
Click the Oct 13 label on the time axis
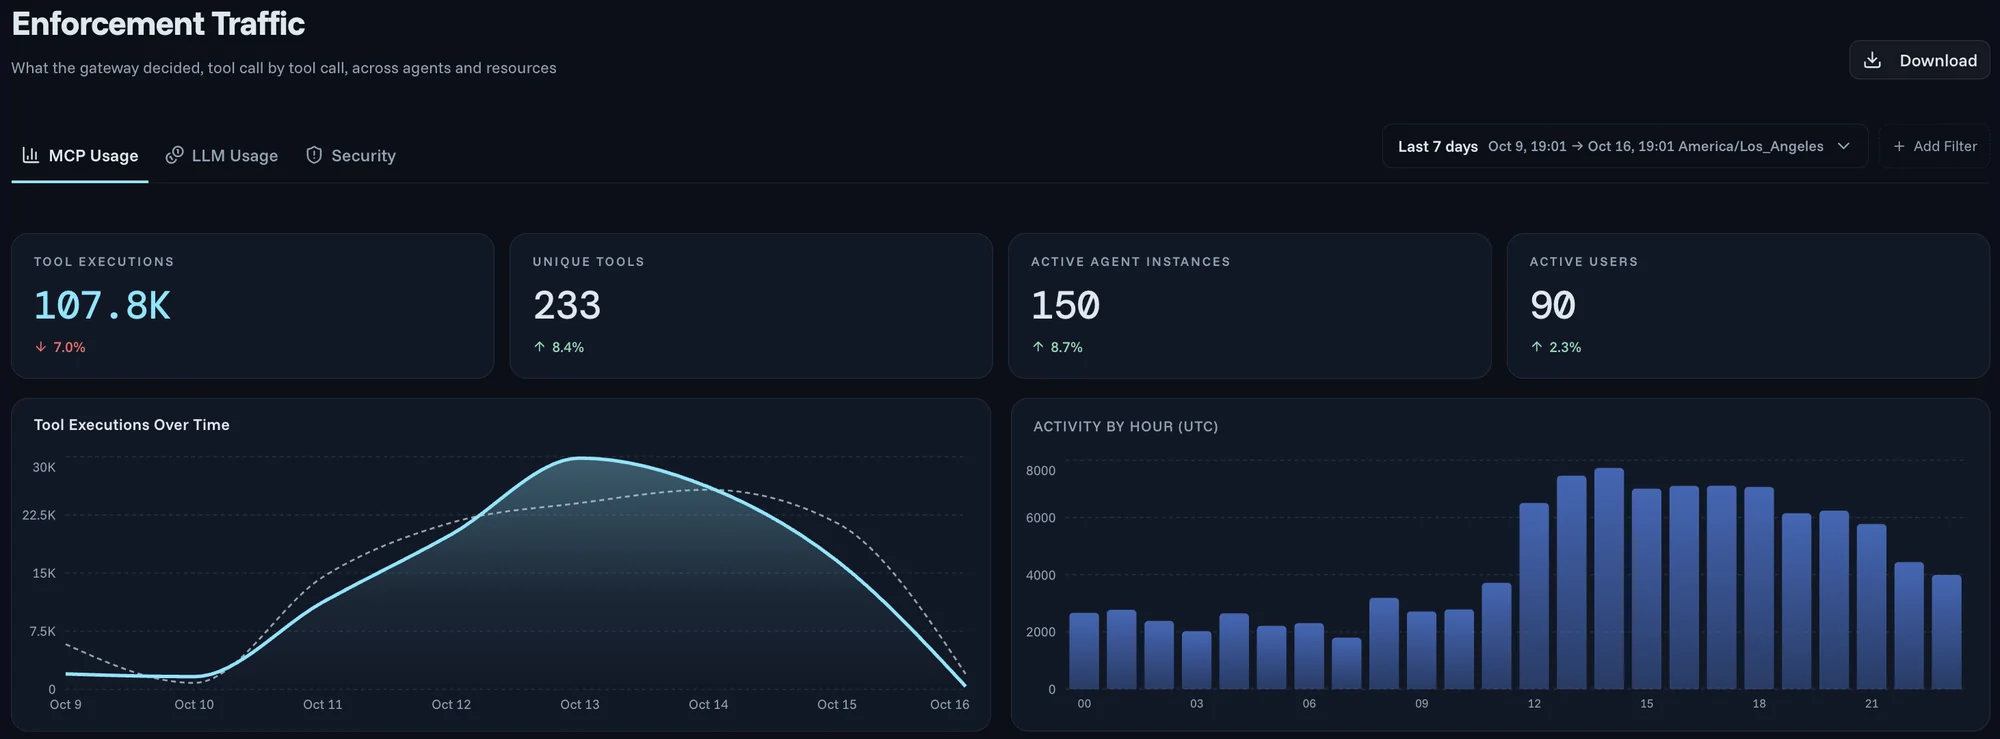coord(580,705)
